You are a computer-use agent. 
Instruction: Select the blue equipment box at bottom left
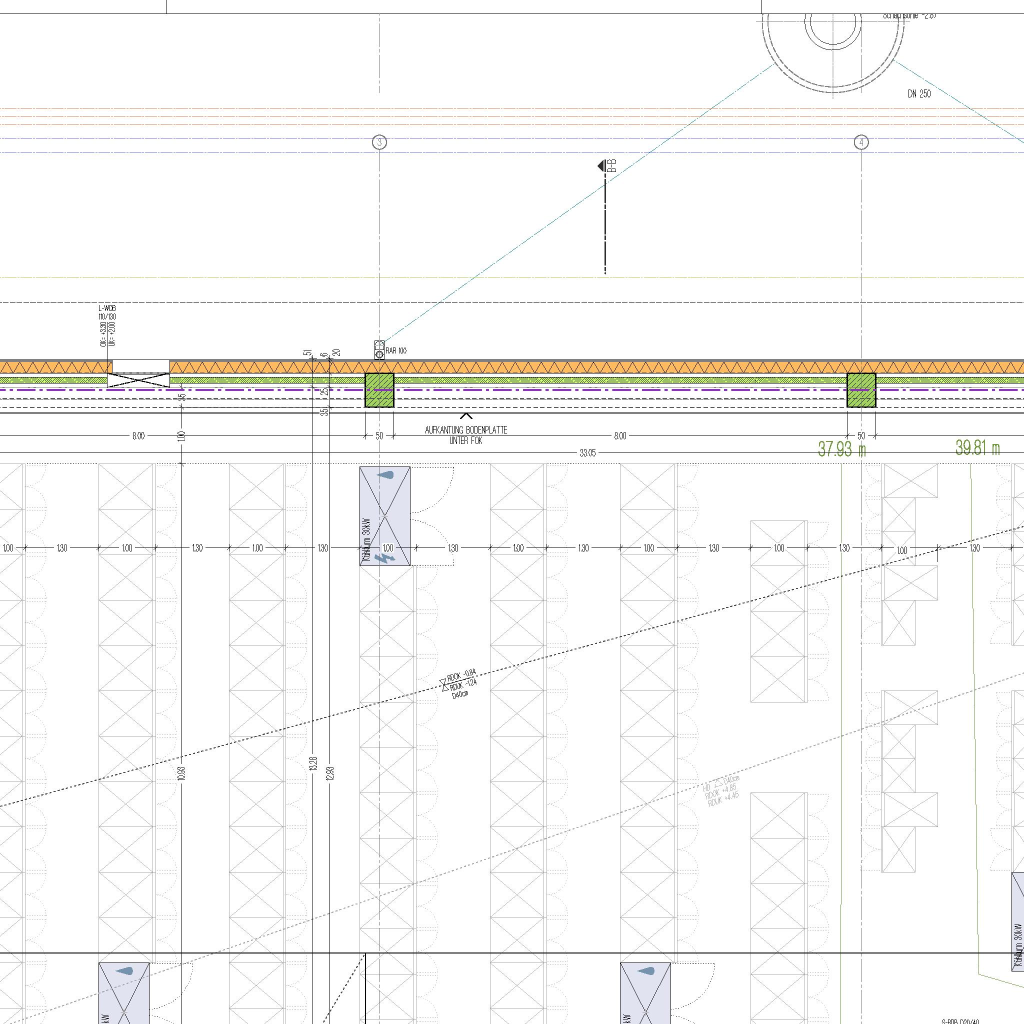point(123,992)
